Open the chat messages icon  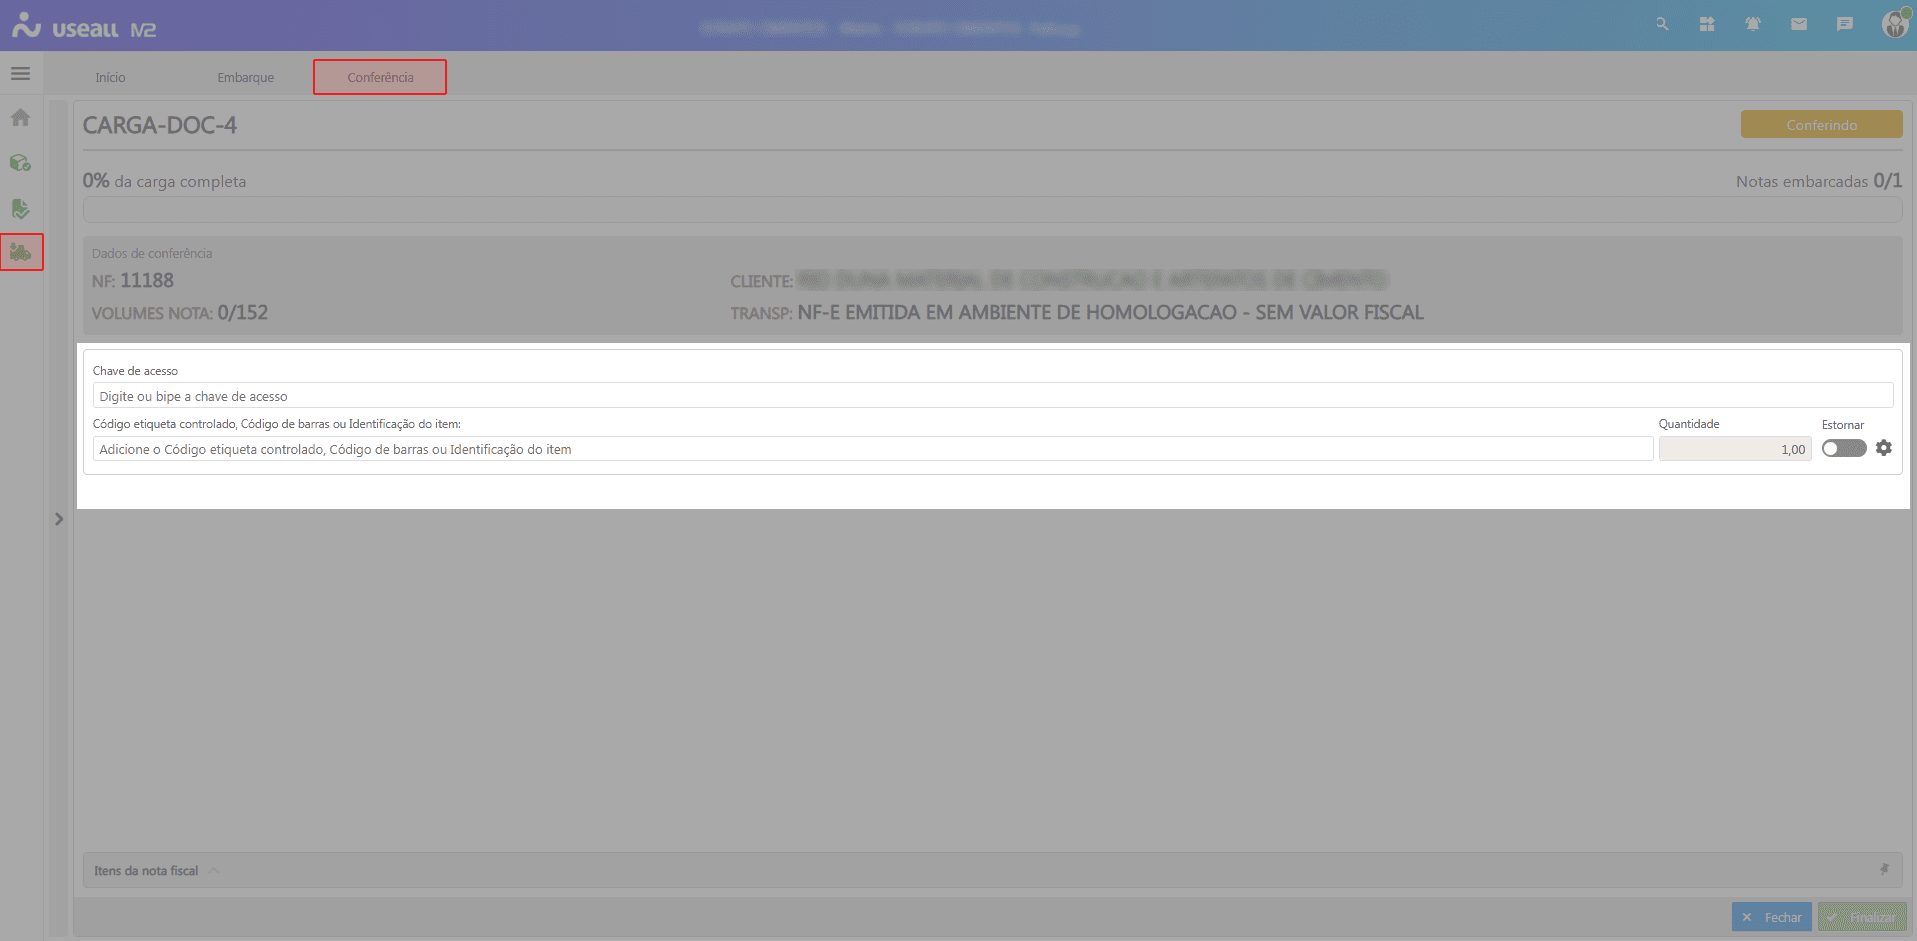point(1845,24)
